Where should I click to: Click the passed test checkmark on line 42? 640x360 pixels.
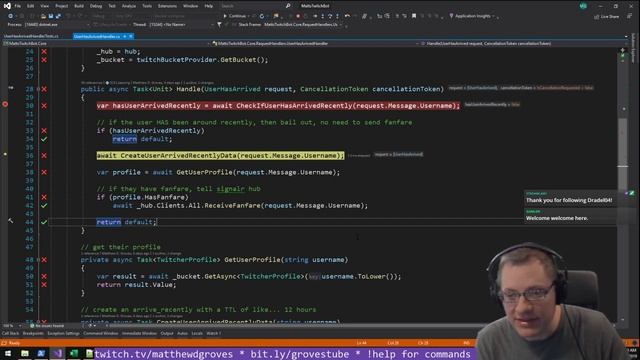(44, 206)
